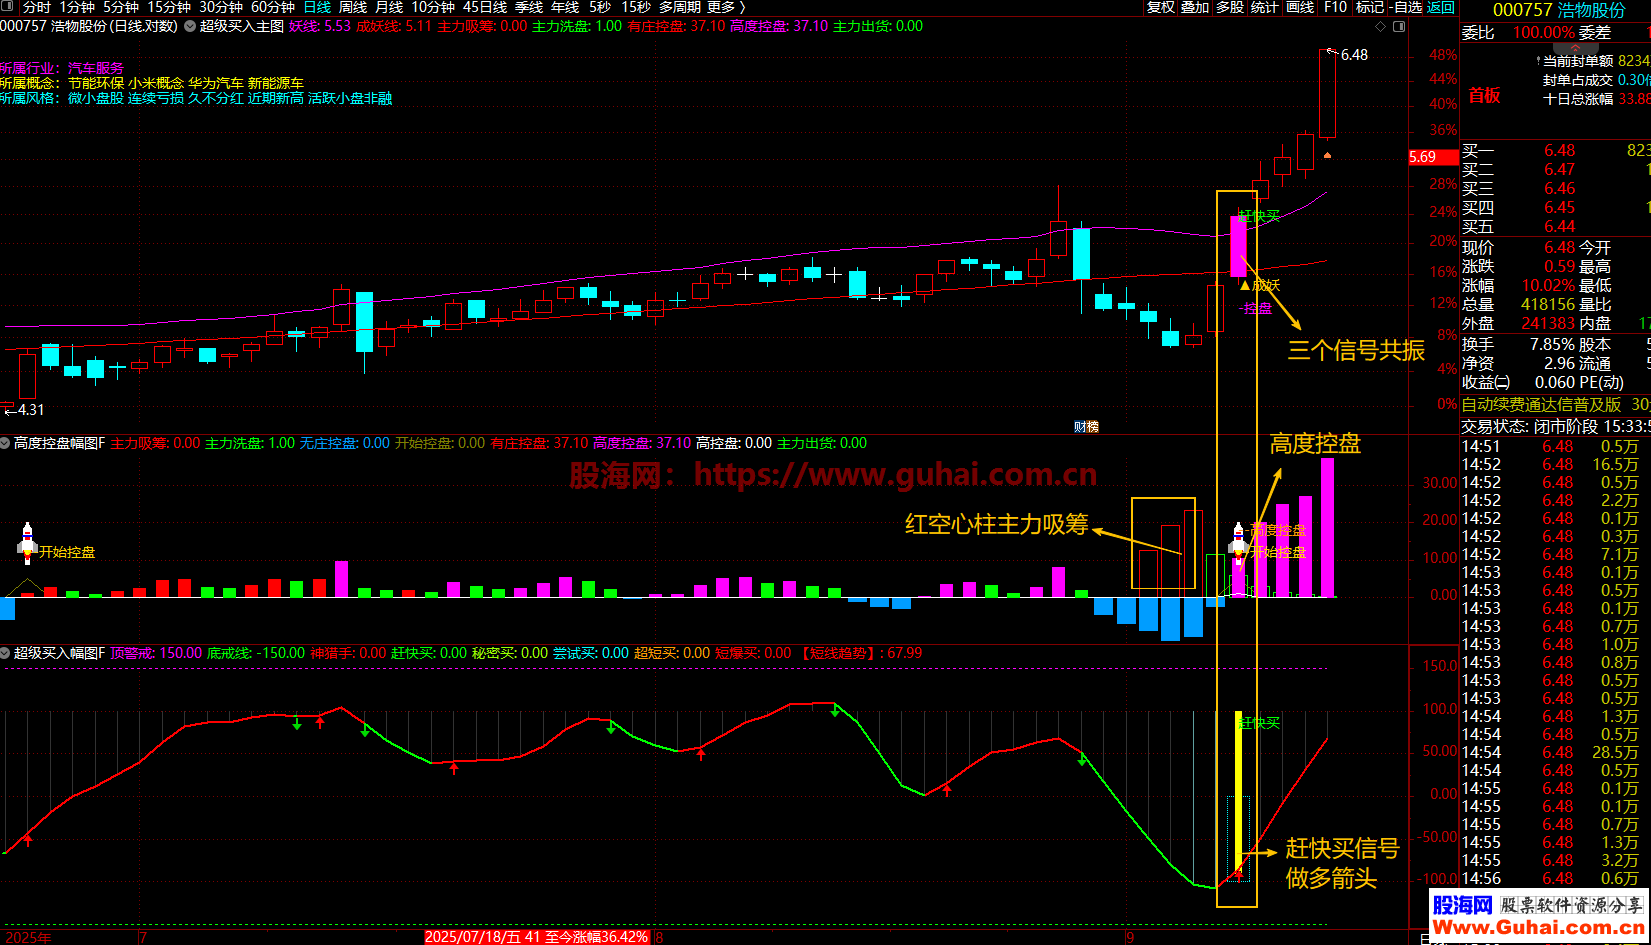Click the 买一 bid price 6.48 row
1651x945 pixels.
[1555, 150]
